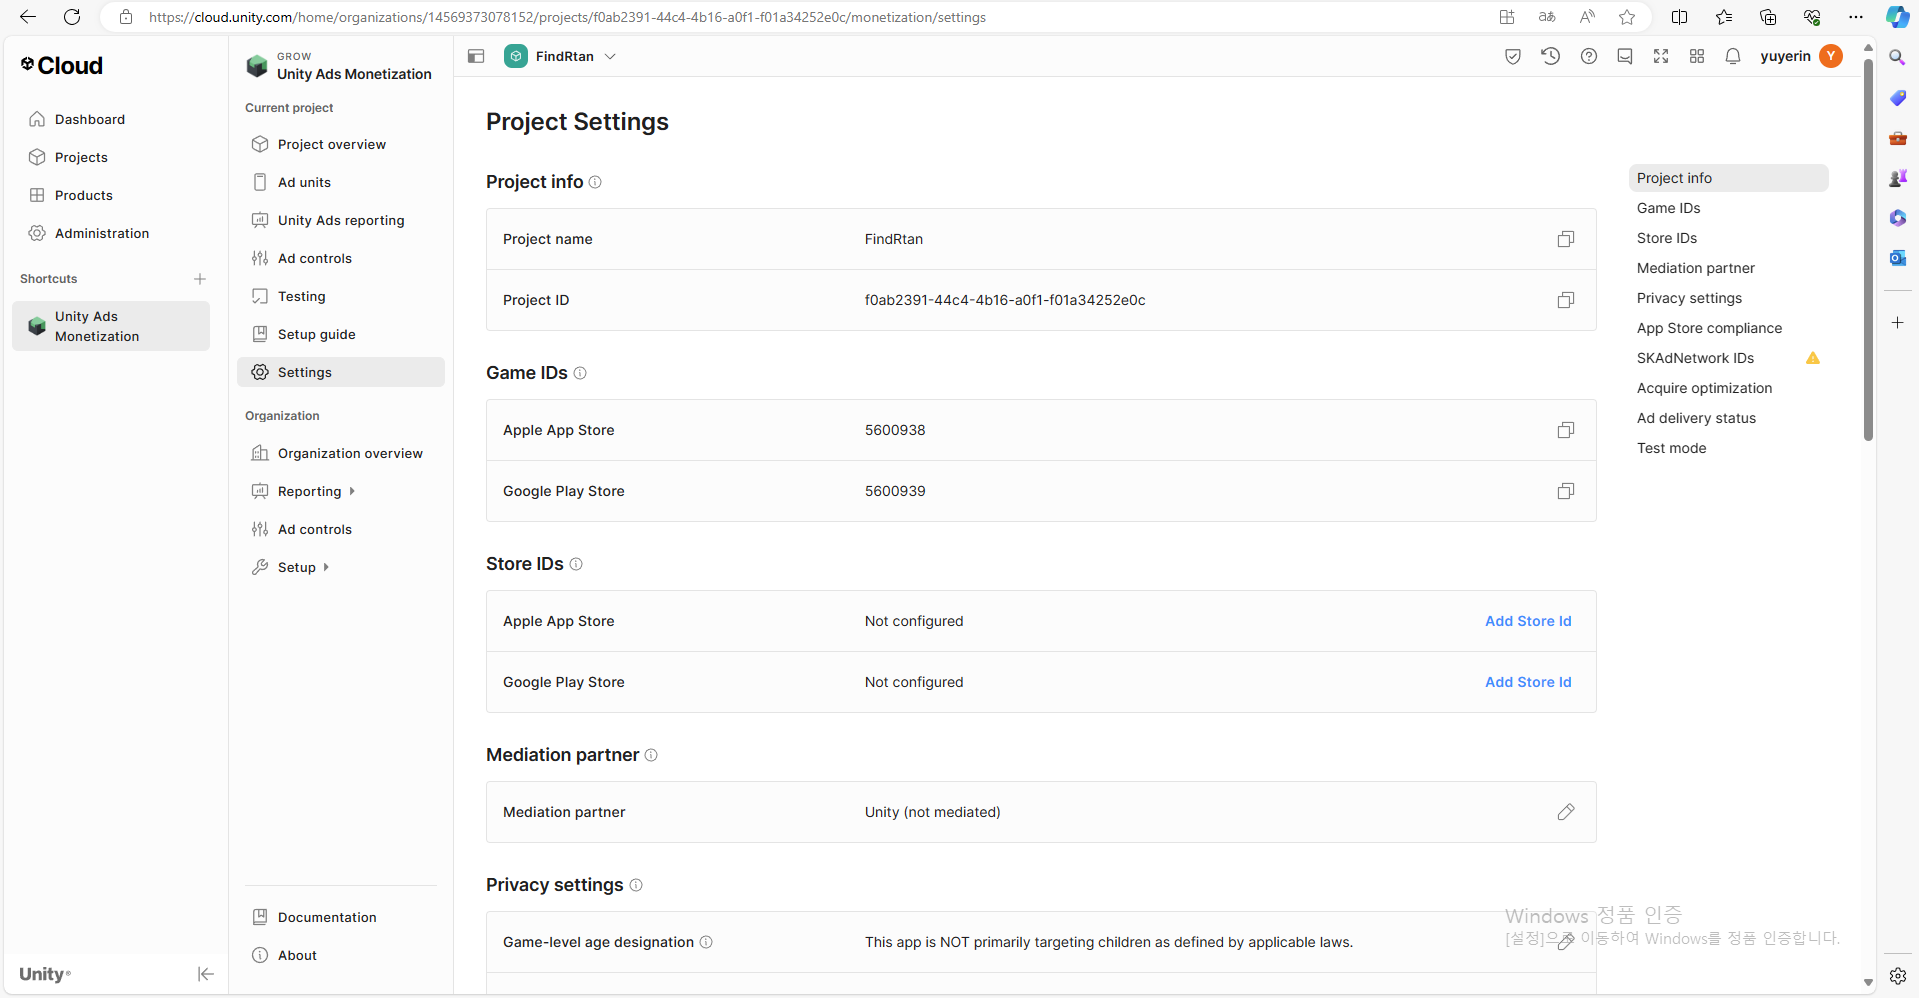The height and width of the screenshot is (998, 1919).
Task: Click the fullscreen expand icon
Action: coord(1661,56)
